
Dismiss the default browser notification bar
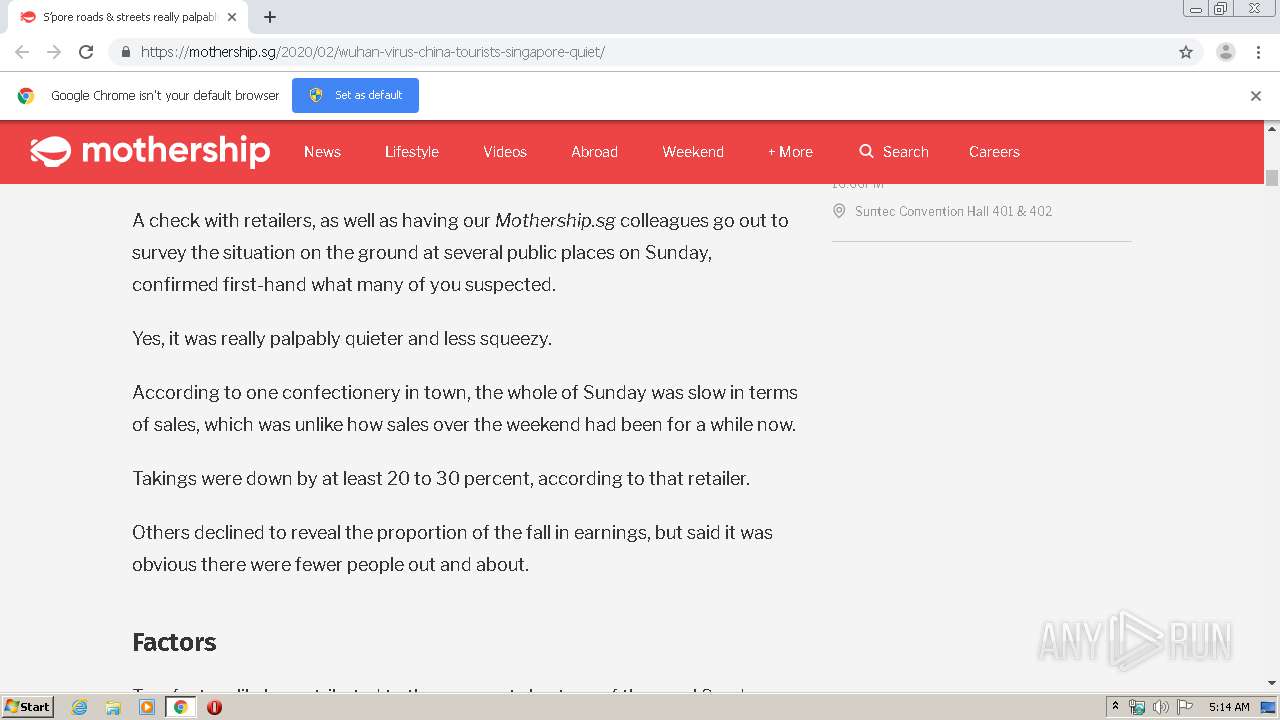pos(1256,96)
